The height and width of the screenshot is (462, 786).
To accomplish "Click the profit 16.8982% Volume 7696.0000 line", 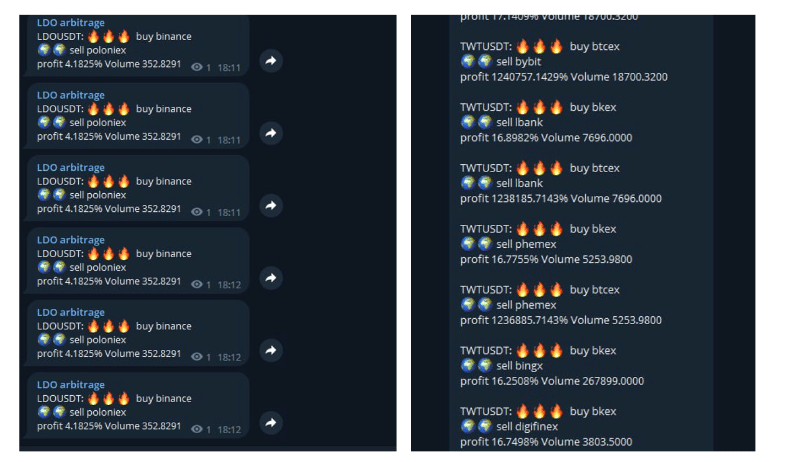I will (546, 137).
